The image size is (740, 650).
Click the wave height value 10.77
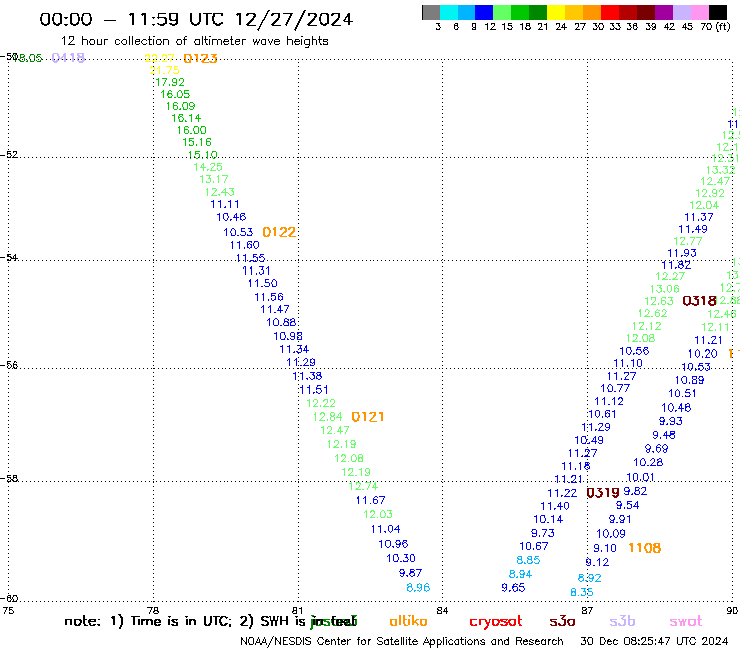coord(615,388)
